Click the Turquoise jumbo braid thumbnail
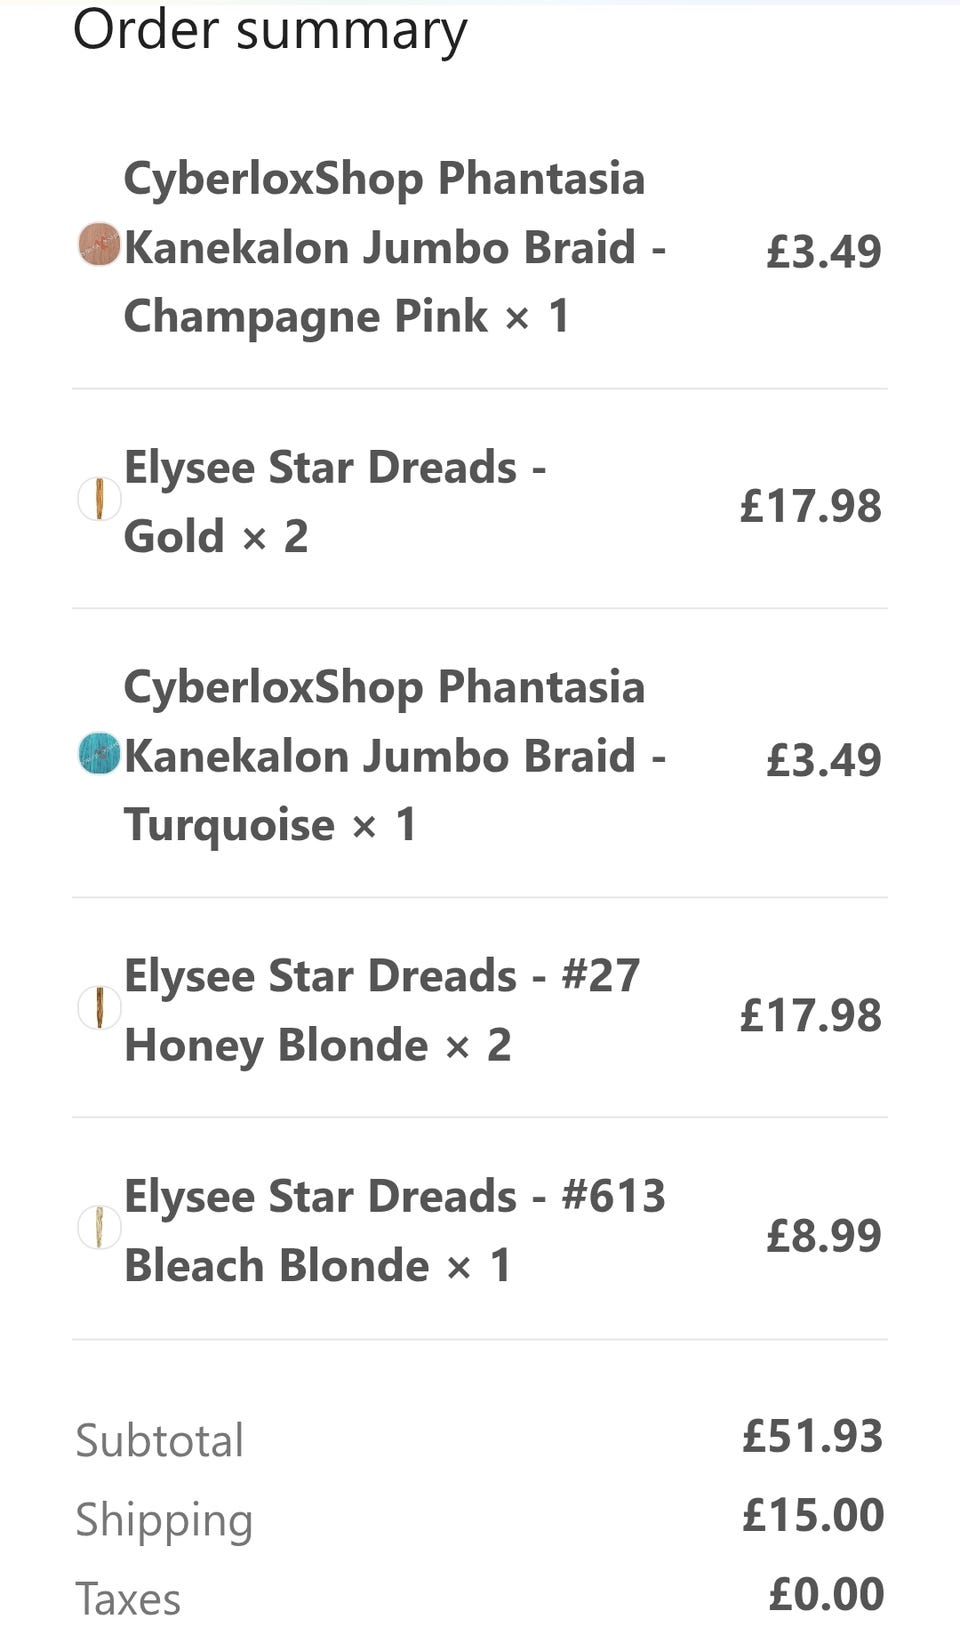This screenshot has height=1635, width=960. click(99, 754)
